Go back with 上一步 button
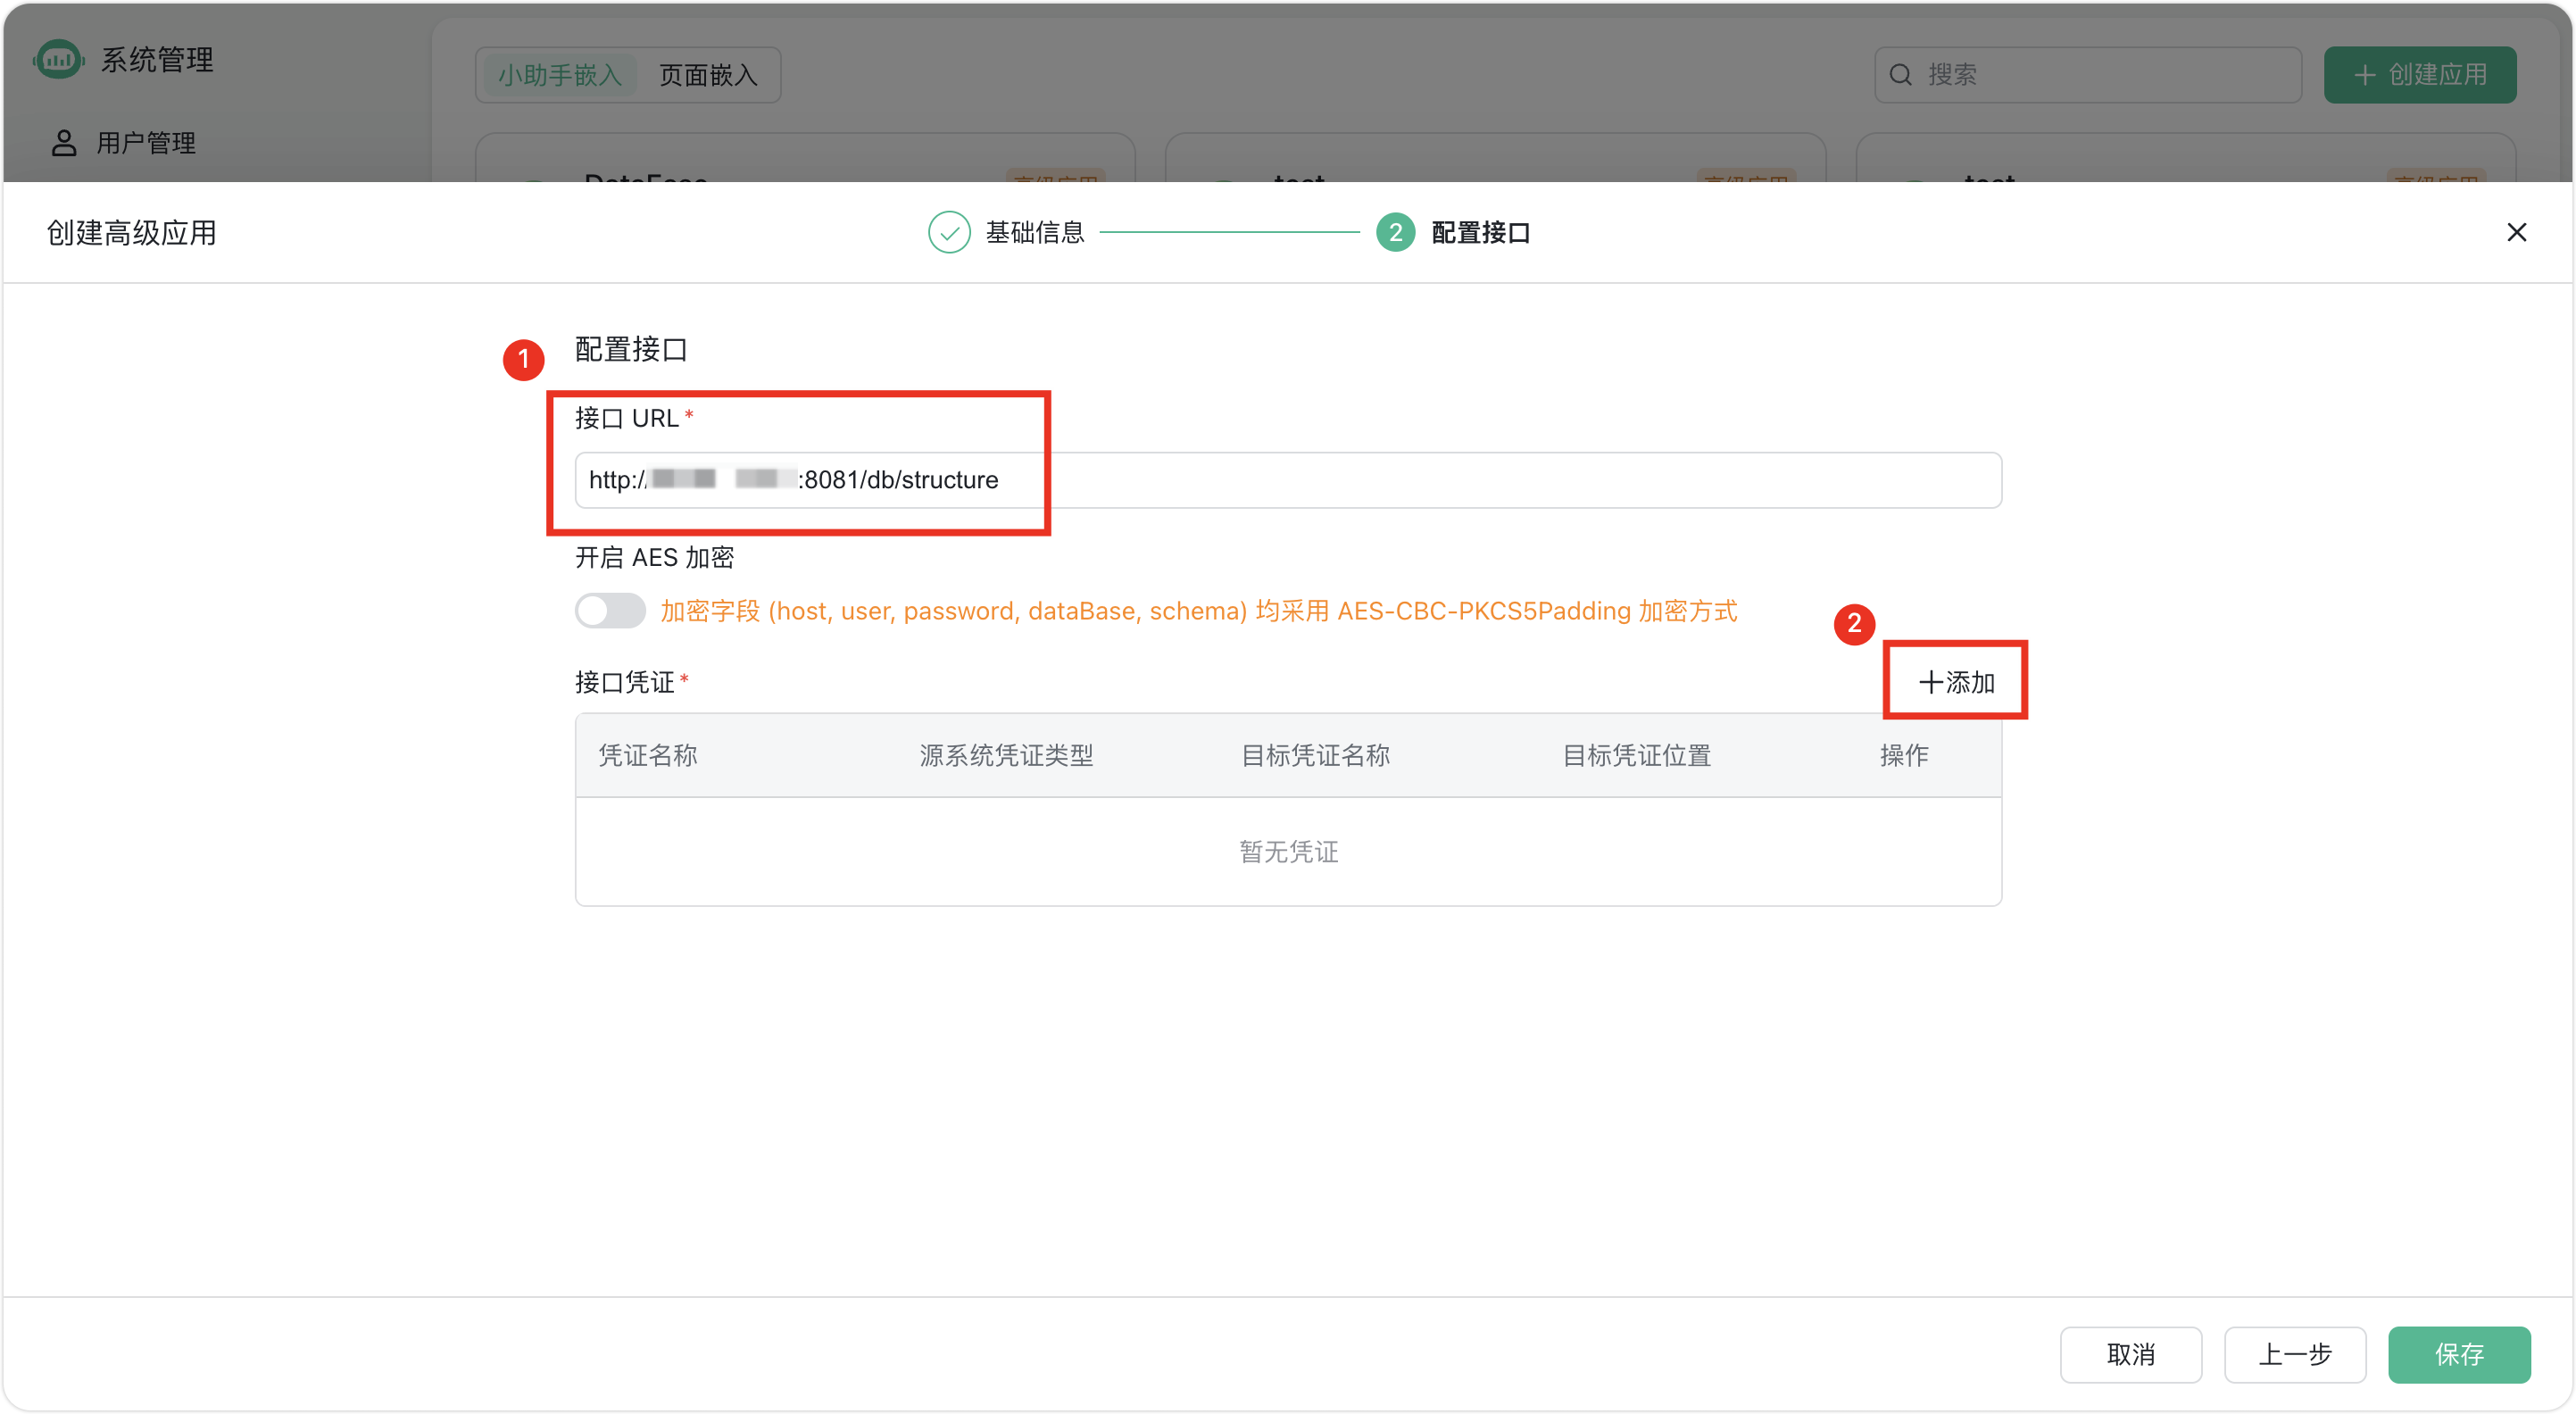Viewport: 2576px width, 1414px height. tap(2294, 1354)
